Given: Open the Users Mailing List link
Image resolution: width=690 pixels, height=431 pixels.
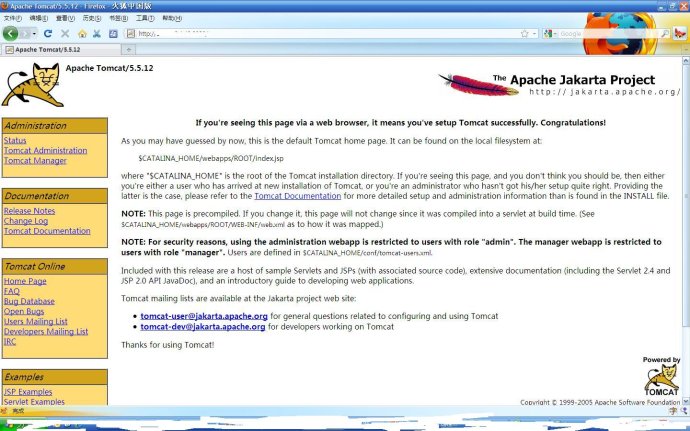Looking at the screenshot, I should pyautogui.click(x=36, y=321).
